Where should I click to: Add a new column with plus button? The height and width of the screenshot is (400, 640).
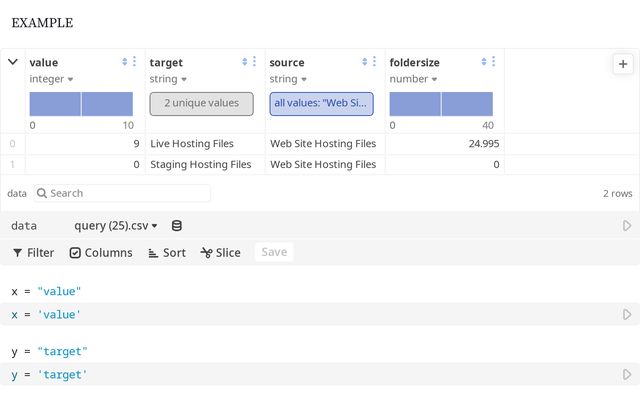(621, 63)
